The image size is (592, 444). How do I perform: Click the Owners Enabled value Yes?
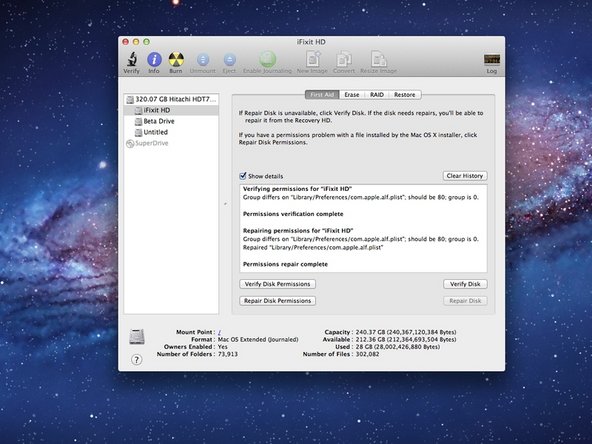pyautogui.click(x=222, y=347)
